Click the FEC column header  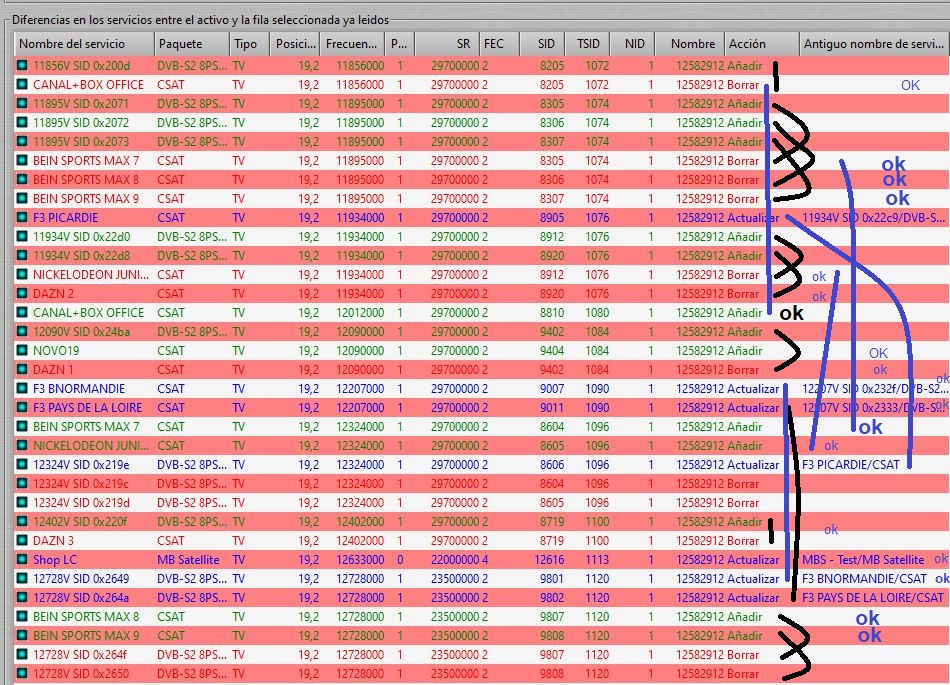(x=500, y=44)
